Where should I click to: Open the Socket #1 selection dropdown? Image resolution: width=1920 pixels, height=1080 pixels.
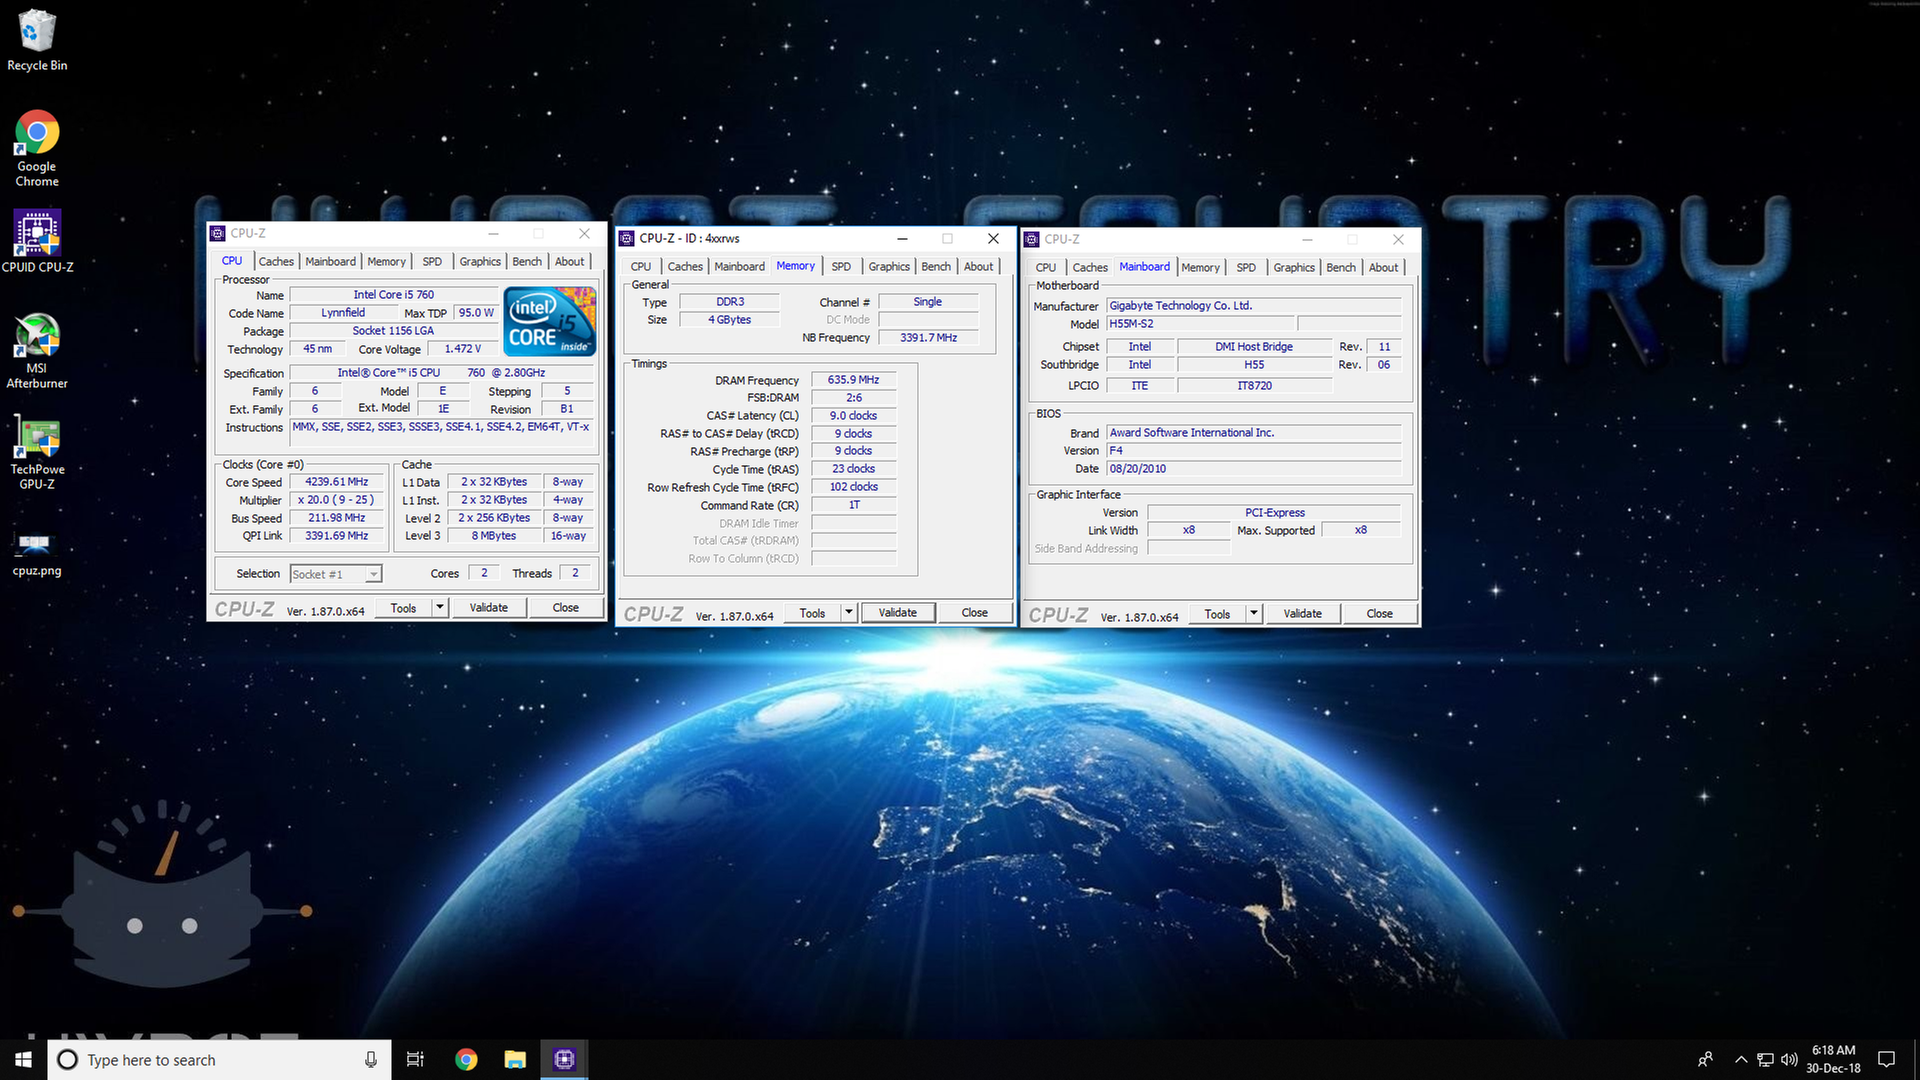[x=336, y=574]
